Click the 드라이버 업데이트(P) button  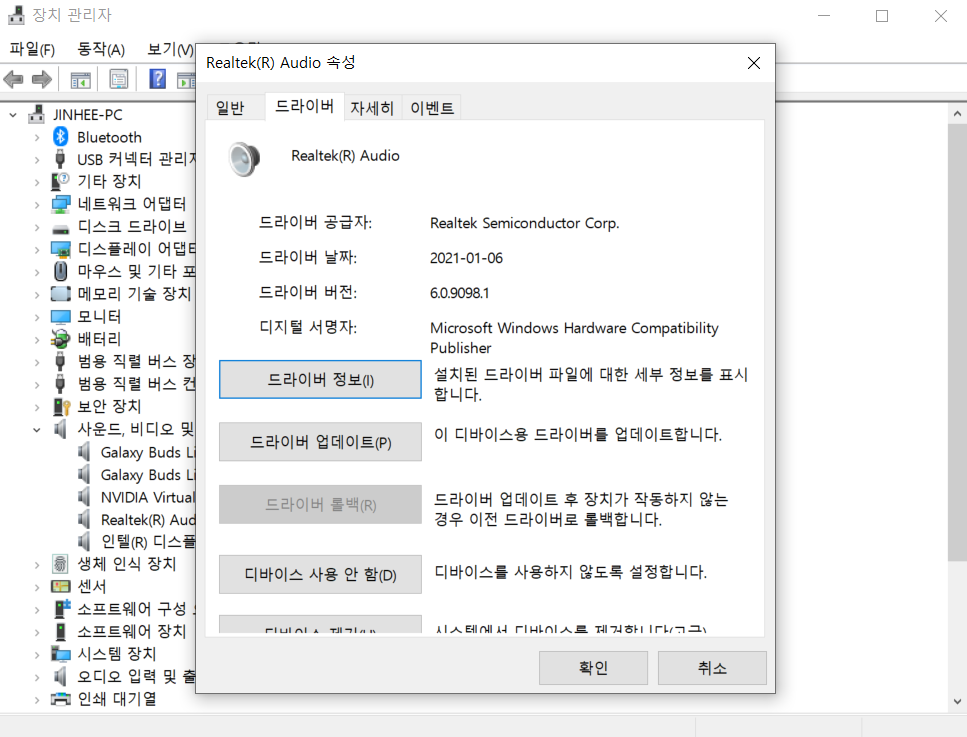click(320, 442)
